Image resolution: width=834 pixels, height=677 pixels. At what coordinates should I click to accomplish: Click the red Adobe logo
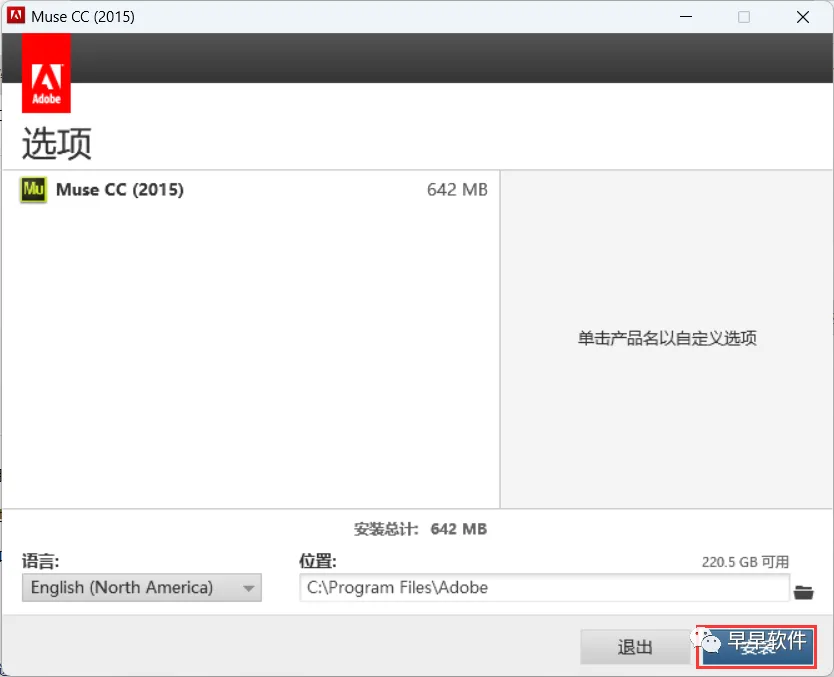(46, 73)
